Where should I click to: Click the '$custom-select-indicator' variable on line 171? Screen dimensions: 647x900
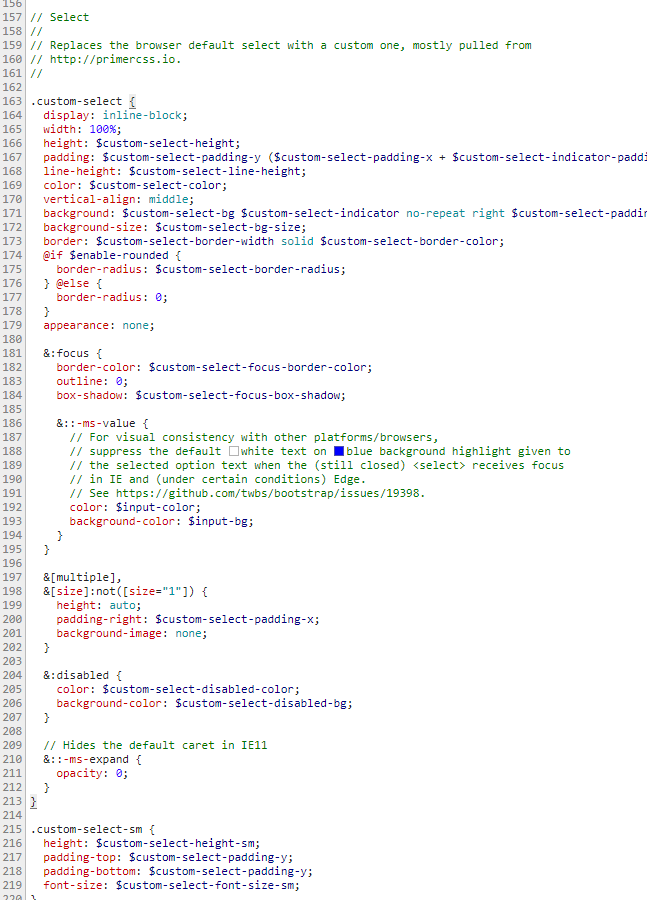tap(320, 213)
